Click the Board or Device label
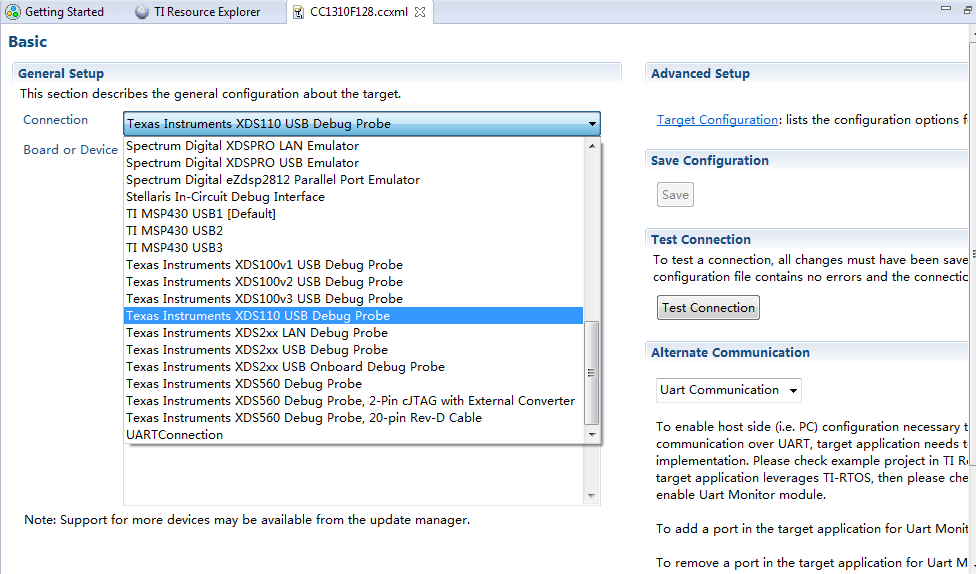976x574 pixels. (x=70, y=149)
